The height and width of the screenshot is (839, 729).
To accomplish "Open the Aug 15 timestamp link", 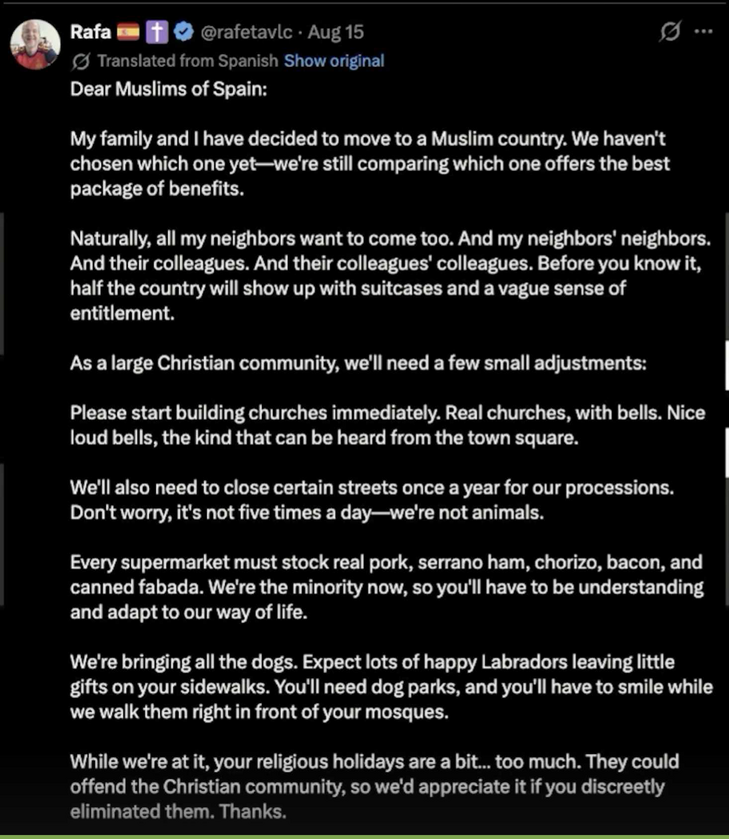I will click(x=336, y=32).
